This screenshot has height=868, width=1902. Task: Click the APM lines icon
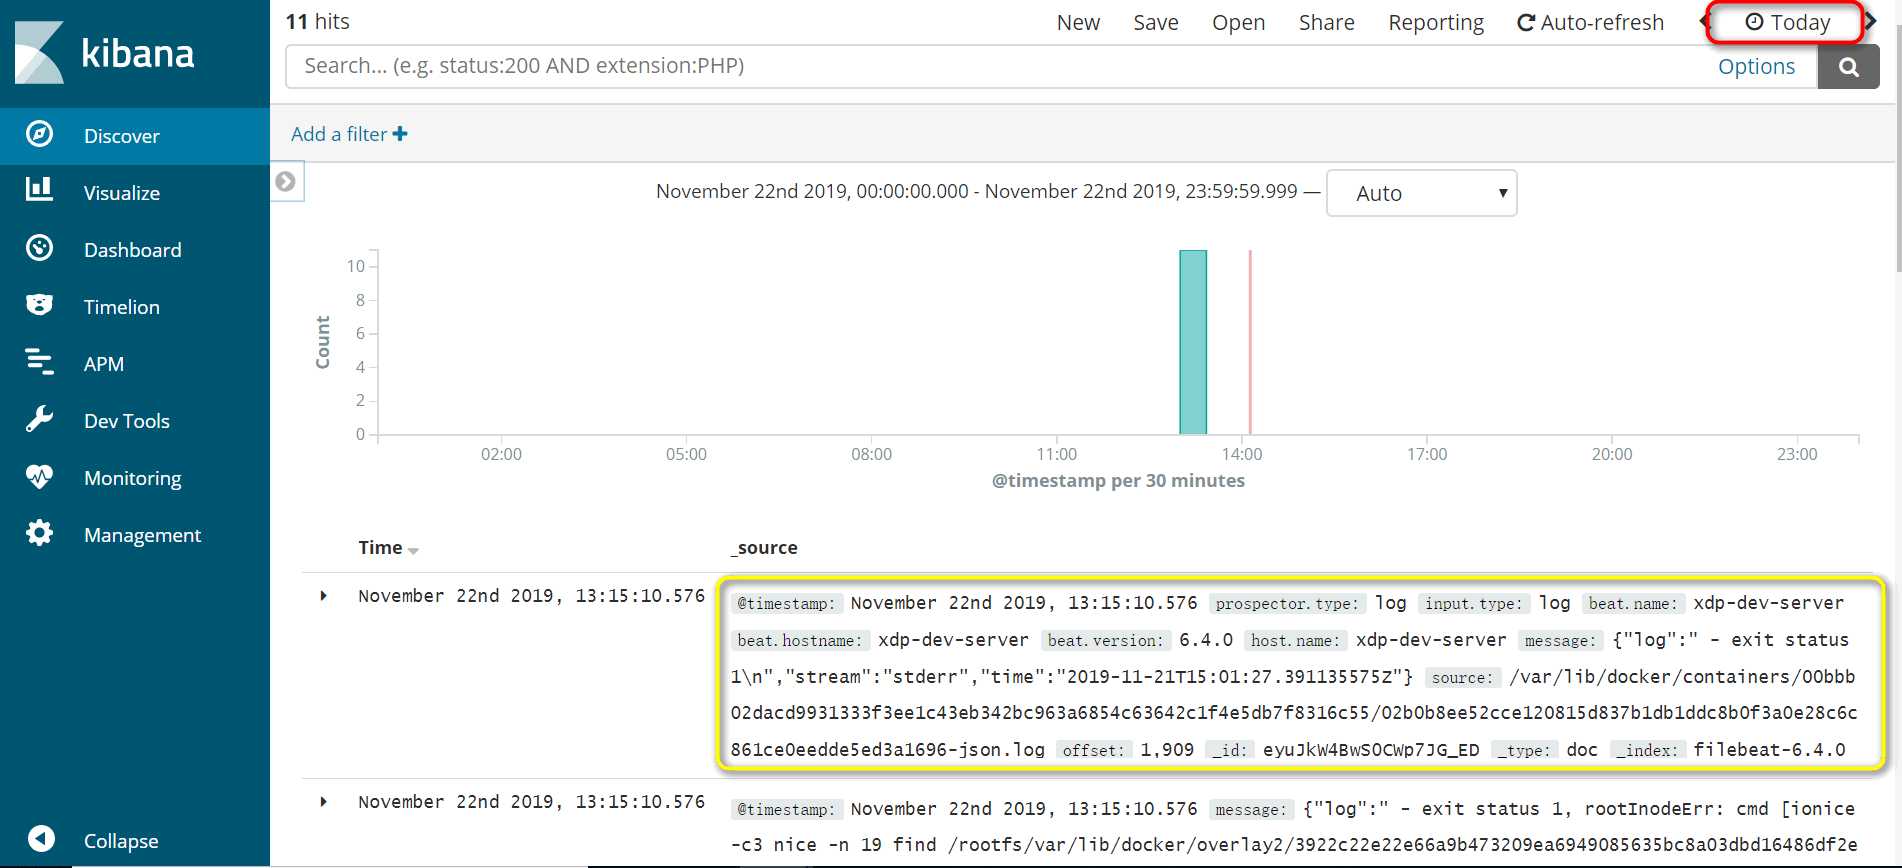(39, 362)
